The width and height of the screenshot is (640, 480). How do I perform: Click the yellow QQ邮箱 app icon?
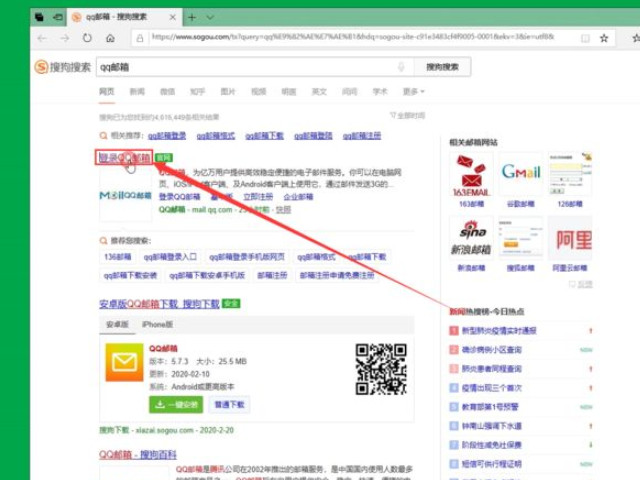(x=124, y=362)
